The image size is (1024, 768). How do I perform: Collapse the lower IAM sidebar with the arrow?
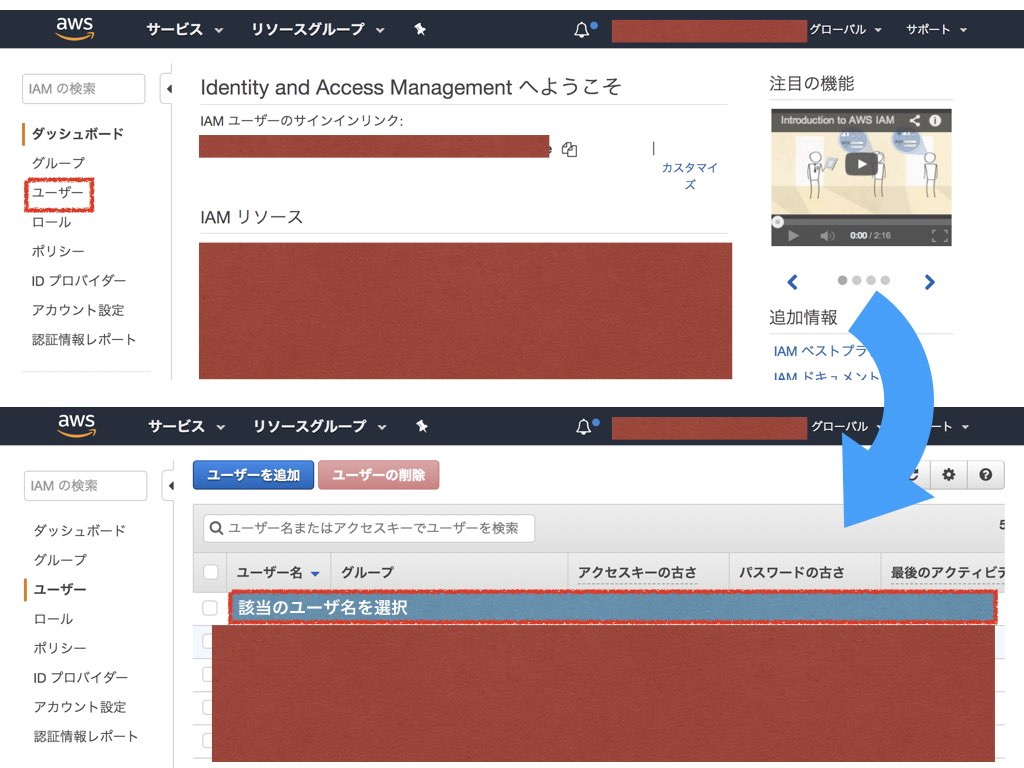pos(171,486)
